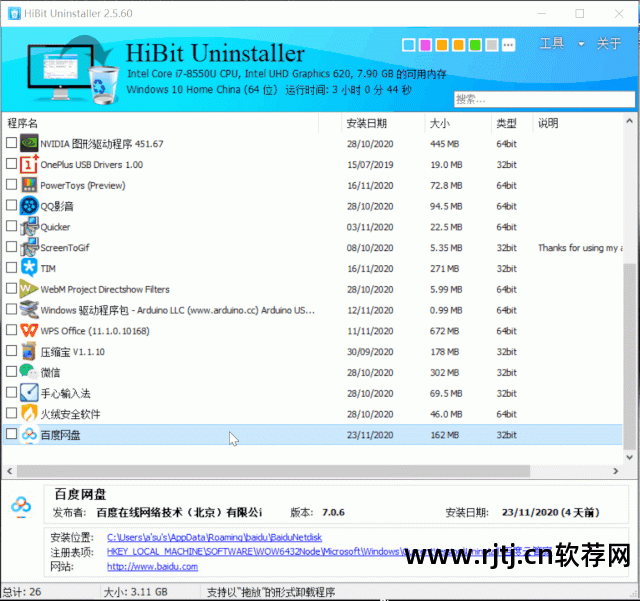Select the WPS Office (11.1.0.10168) row
Image resolution: width=640 pixels, height=601 pixels.
[312, 331]
